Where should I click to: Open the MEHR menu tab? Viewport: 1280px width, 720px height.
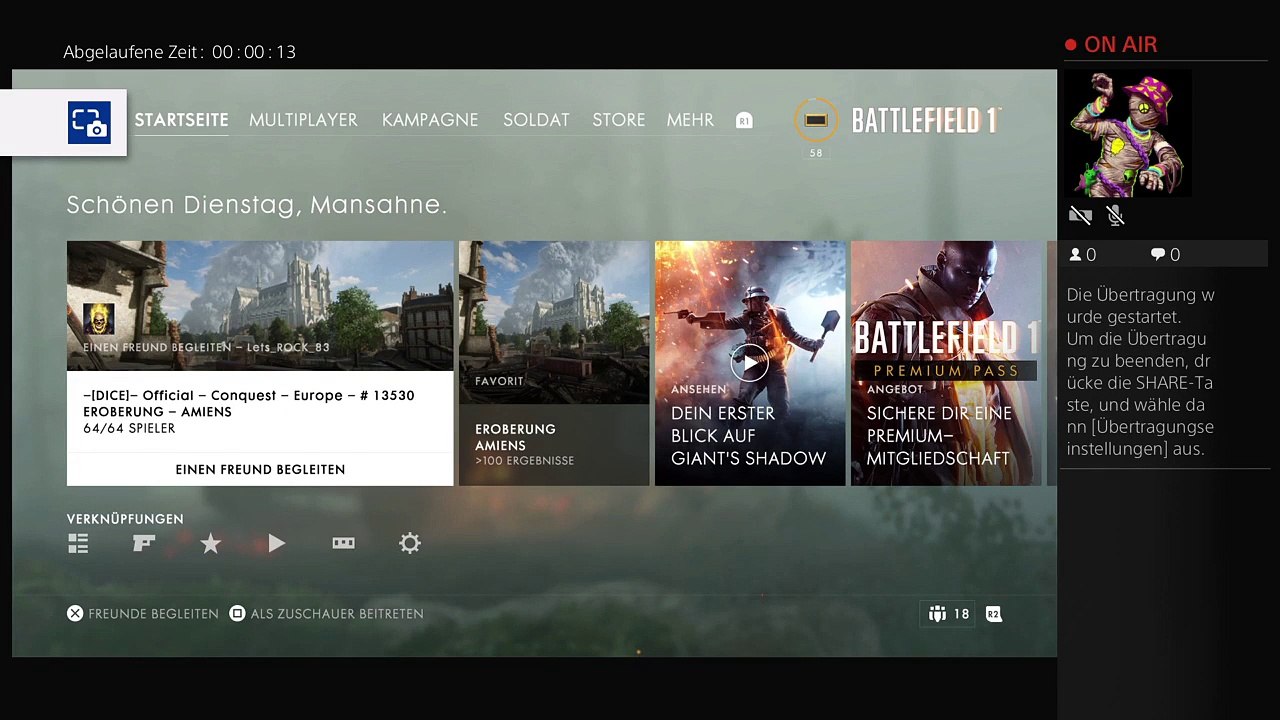690,120
